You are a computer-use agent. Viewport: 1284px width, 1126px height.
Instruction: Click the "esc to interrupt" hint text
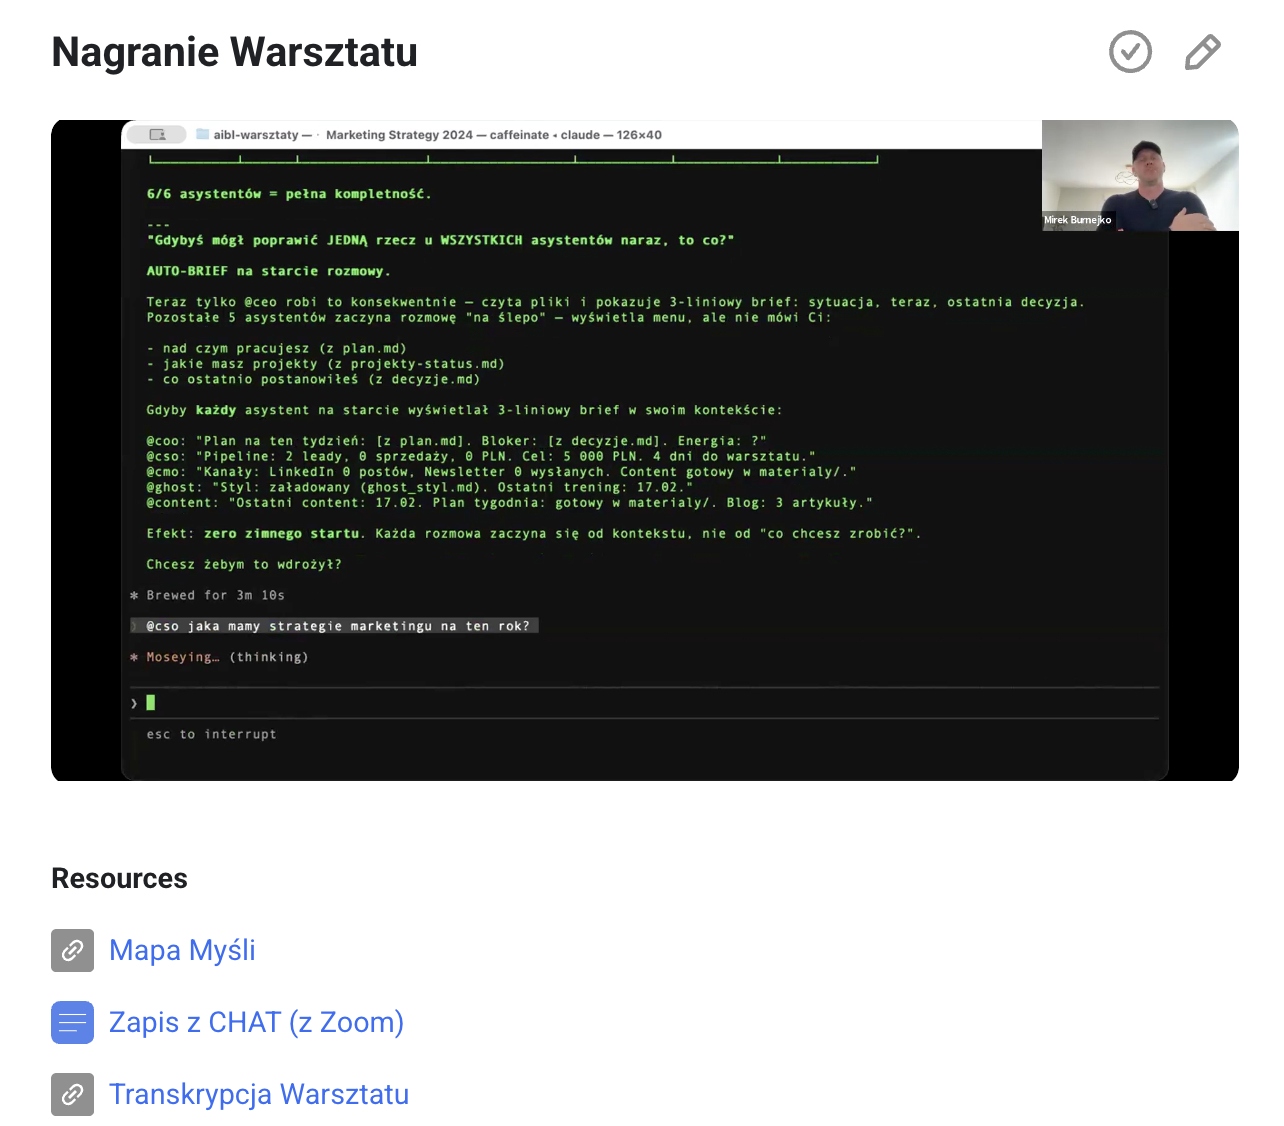point(211,734)
